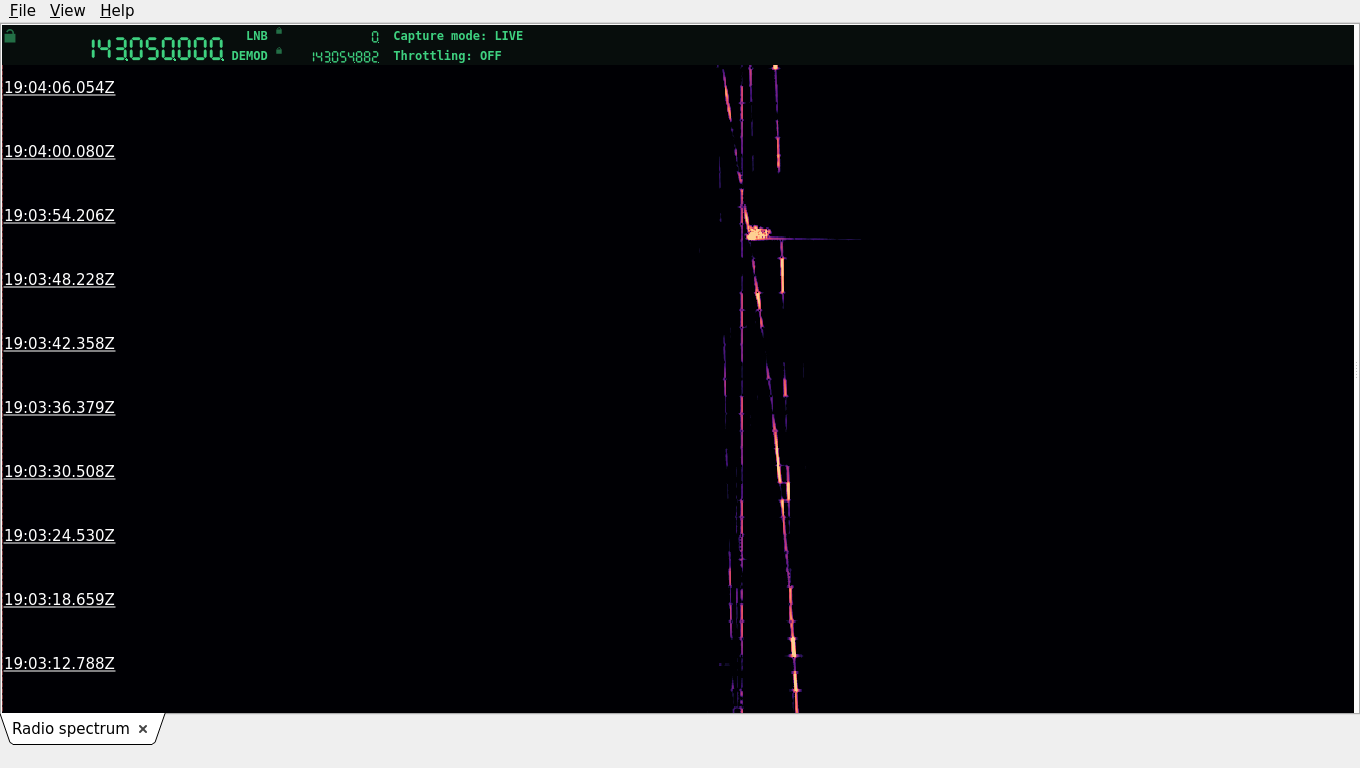Toggle the main frequency lock icon
1360x768 pixels.
coord(10,36)
